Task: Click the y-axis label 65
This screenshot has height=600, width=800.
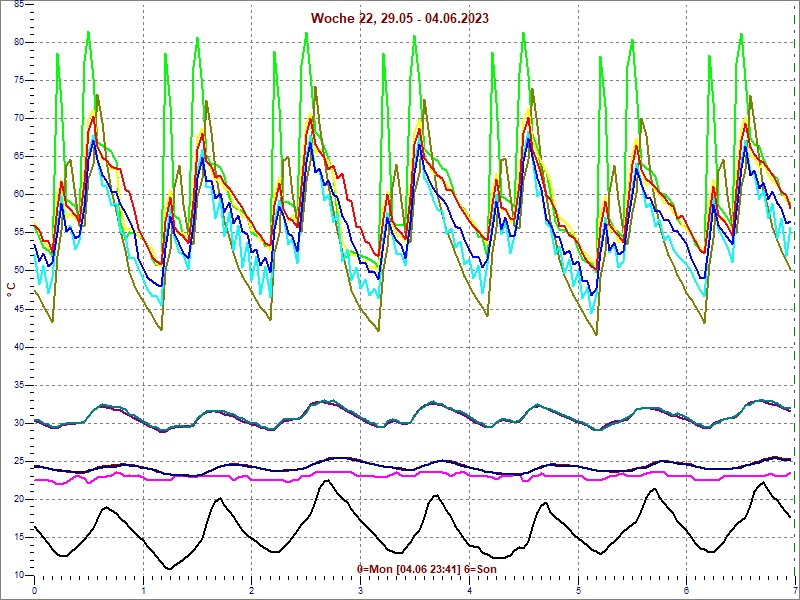Action: 18,156
